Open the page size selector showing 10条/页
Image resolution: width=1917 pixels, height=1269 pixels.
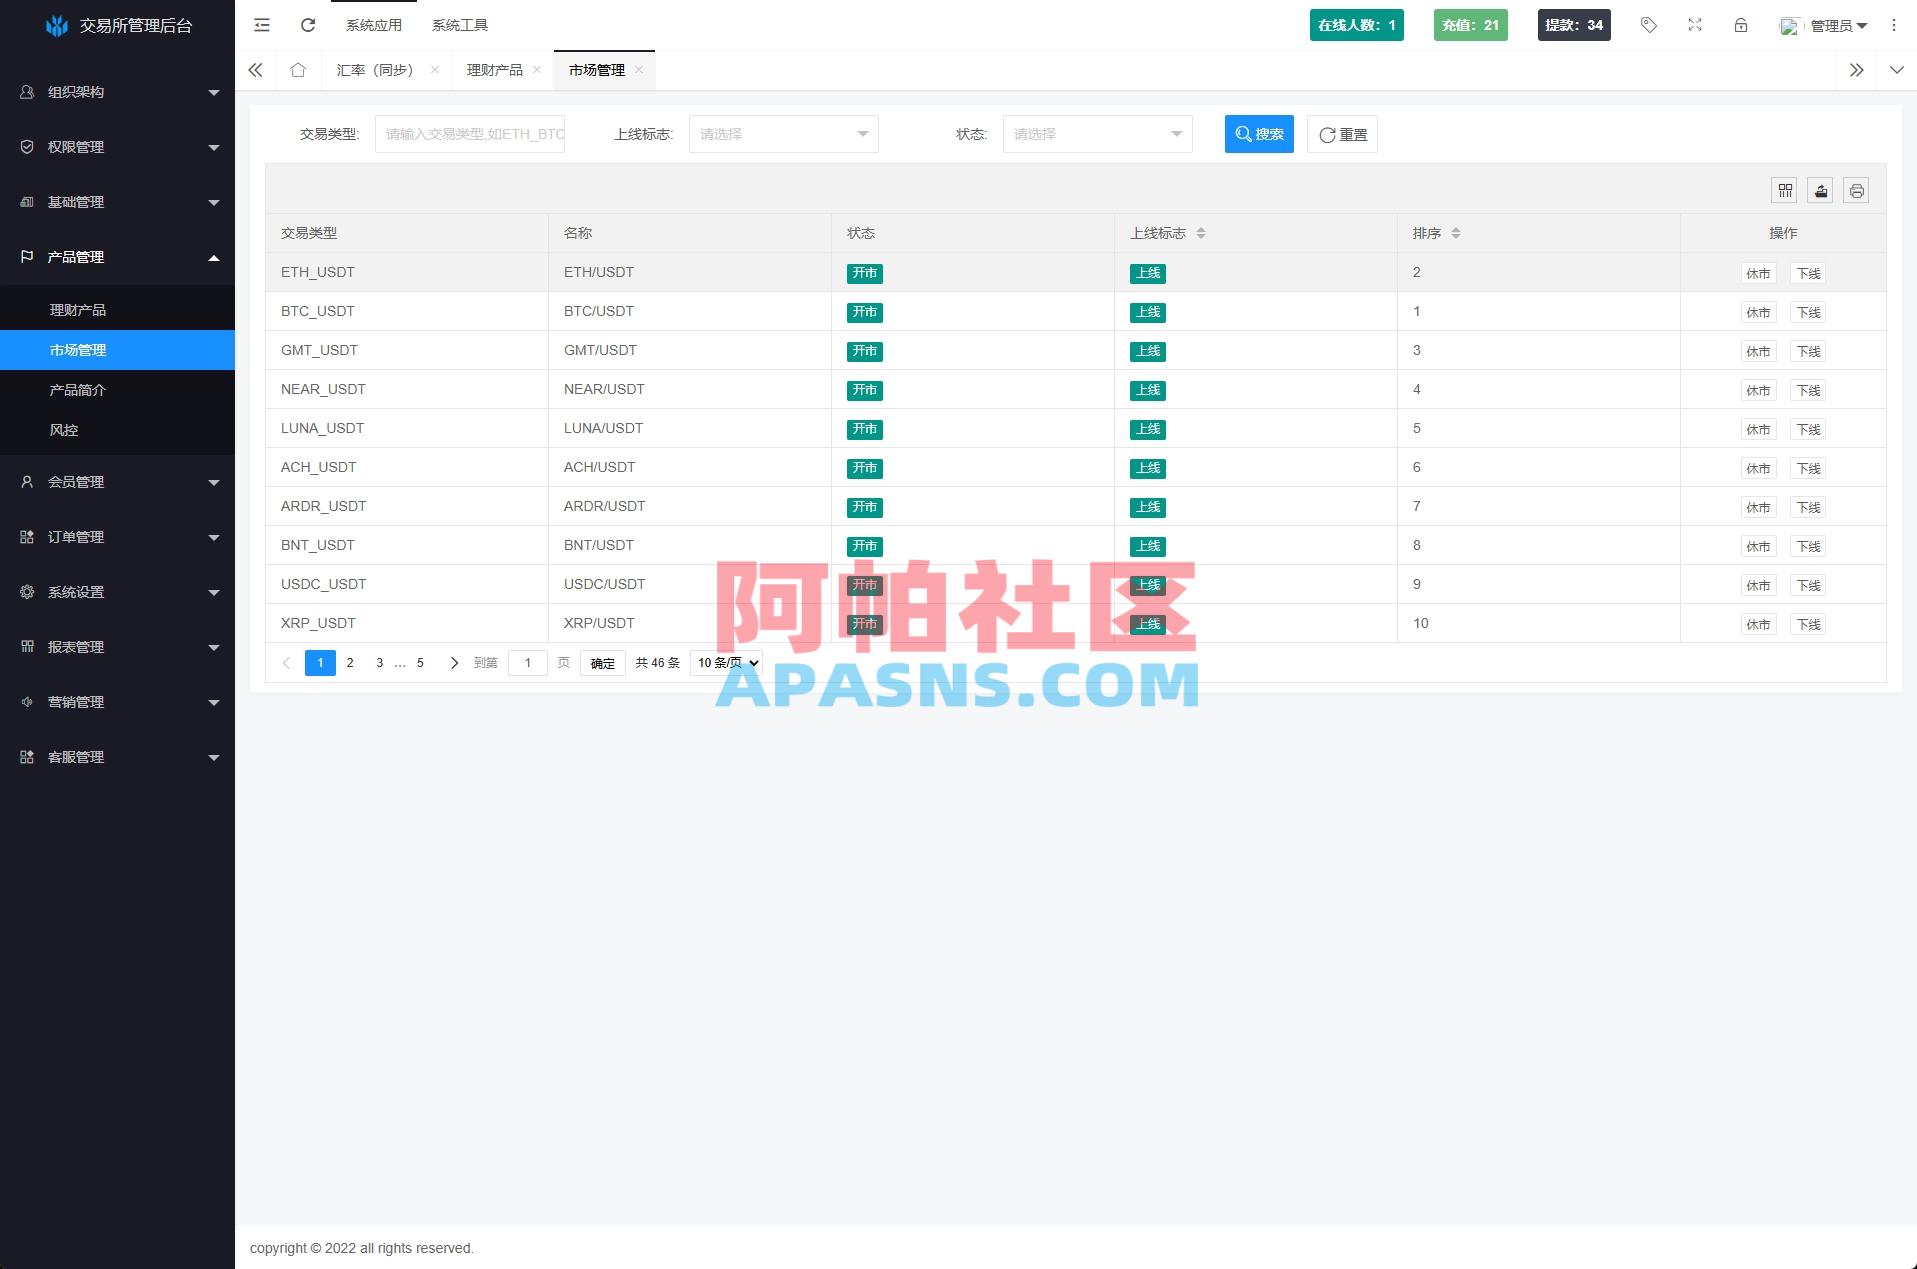pyautogui.click(x=725, y=662)
